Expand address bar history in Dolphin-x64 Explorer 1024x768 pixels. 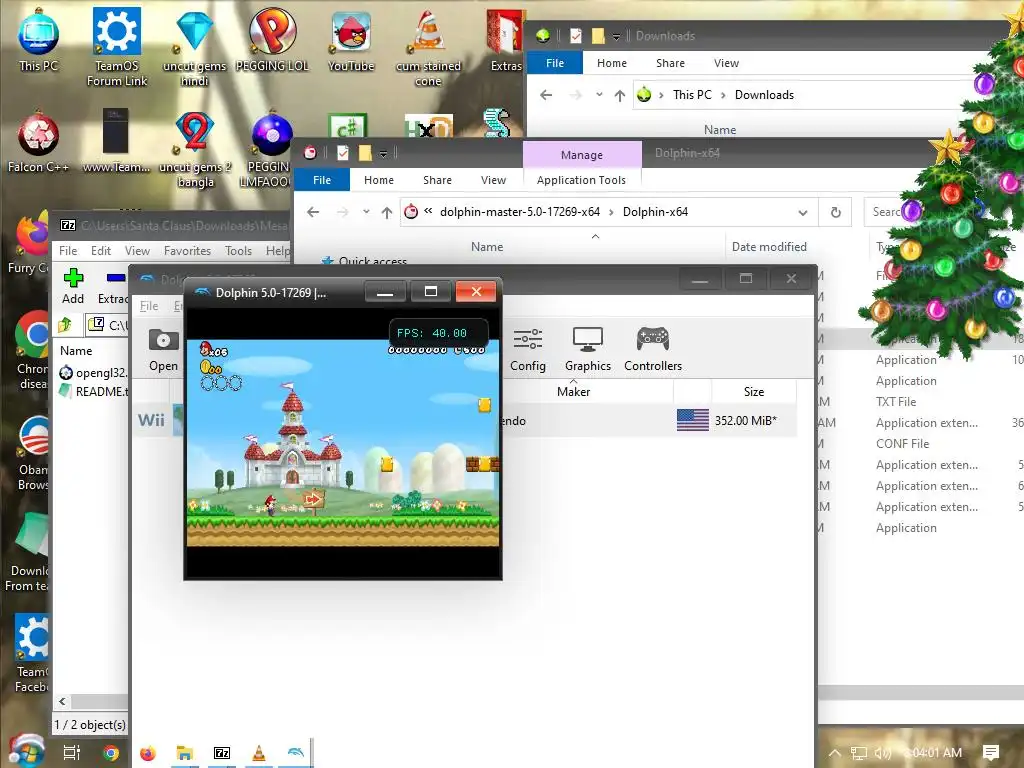click(x=803, y=212)
